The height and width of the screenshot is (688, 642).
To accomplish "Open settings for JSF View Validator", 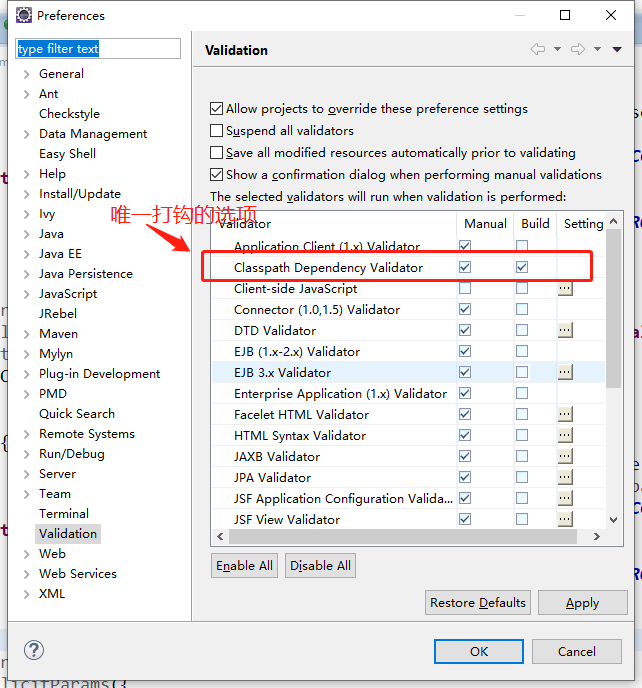I will (565, 519).
